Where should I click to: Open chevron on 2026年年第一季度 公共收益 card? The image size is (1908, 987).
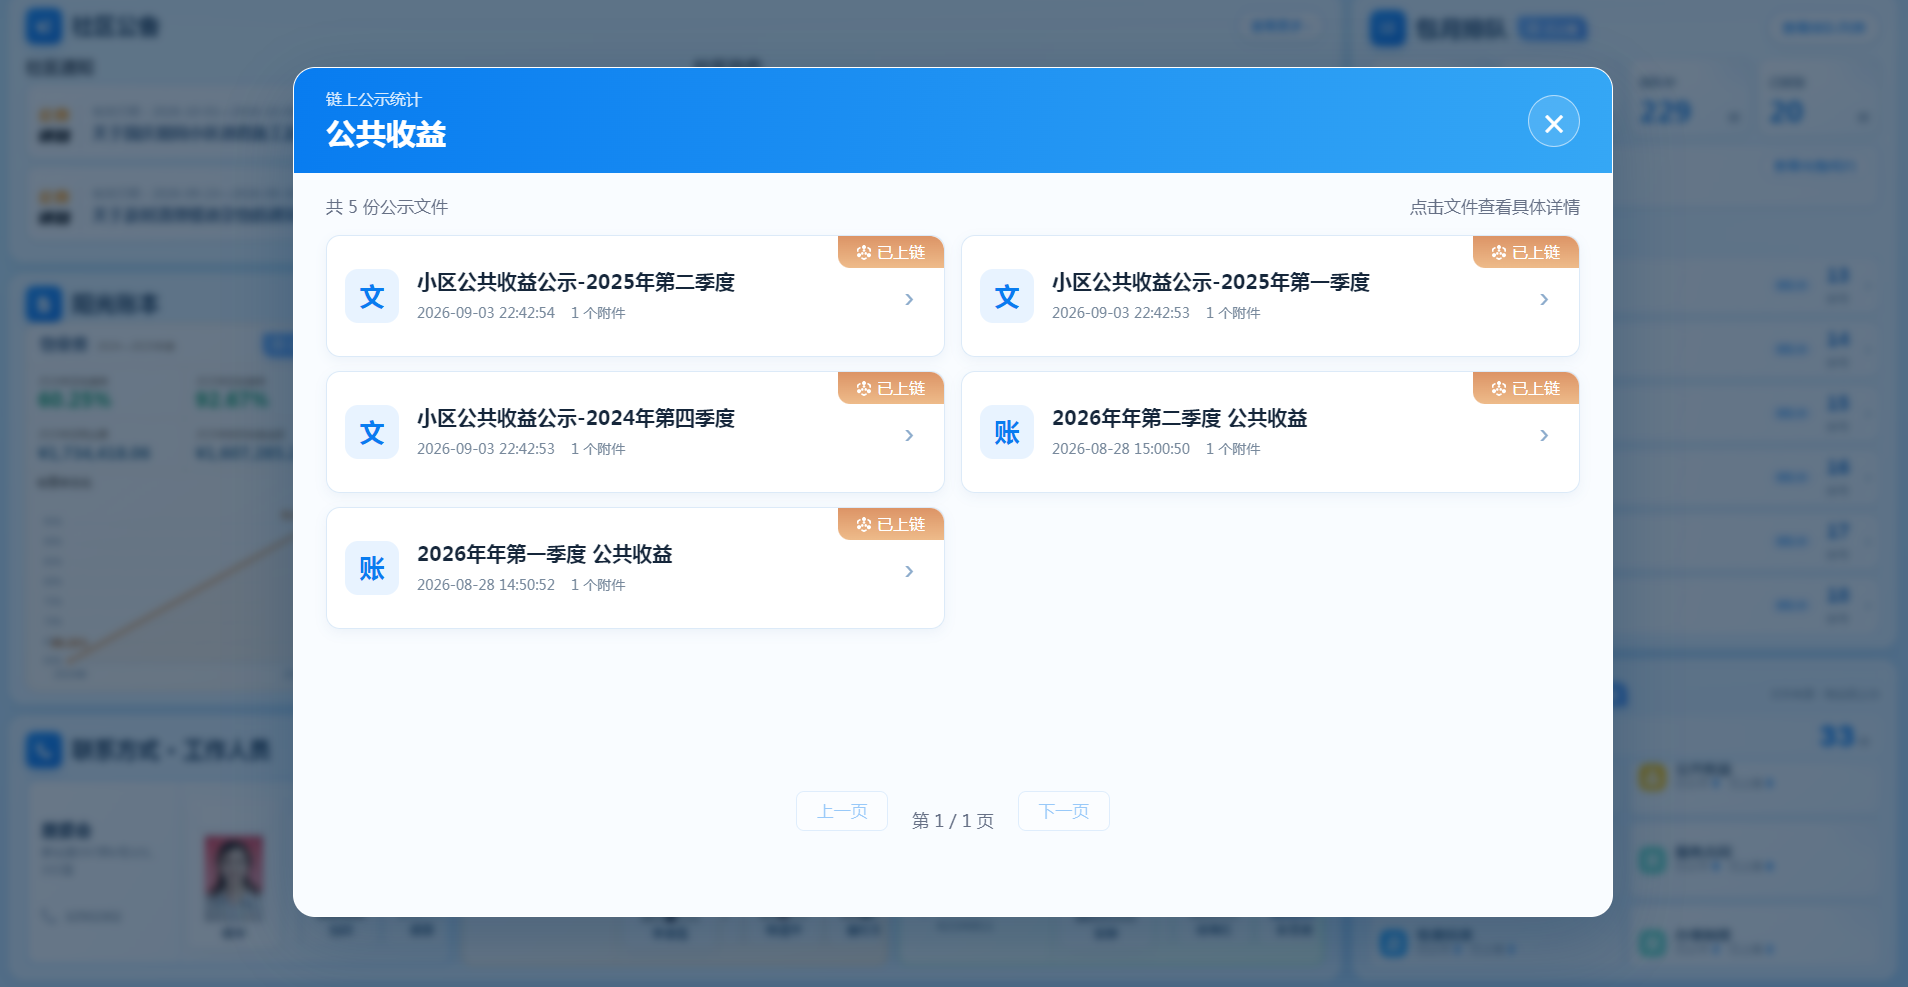click(909, 571)
